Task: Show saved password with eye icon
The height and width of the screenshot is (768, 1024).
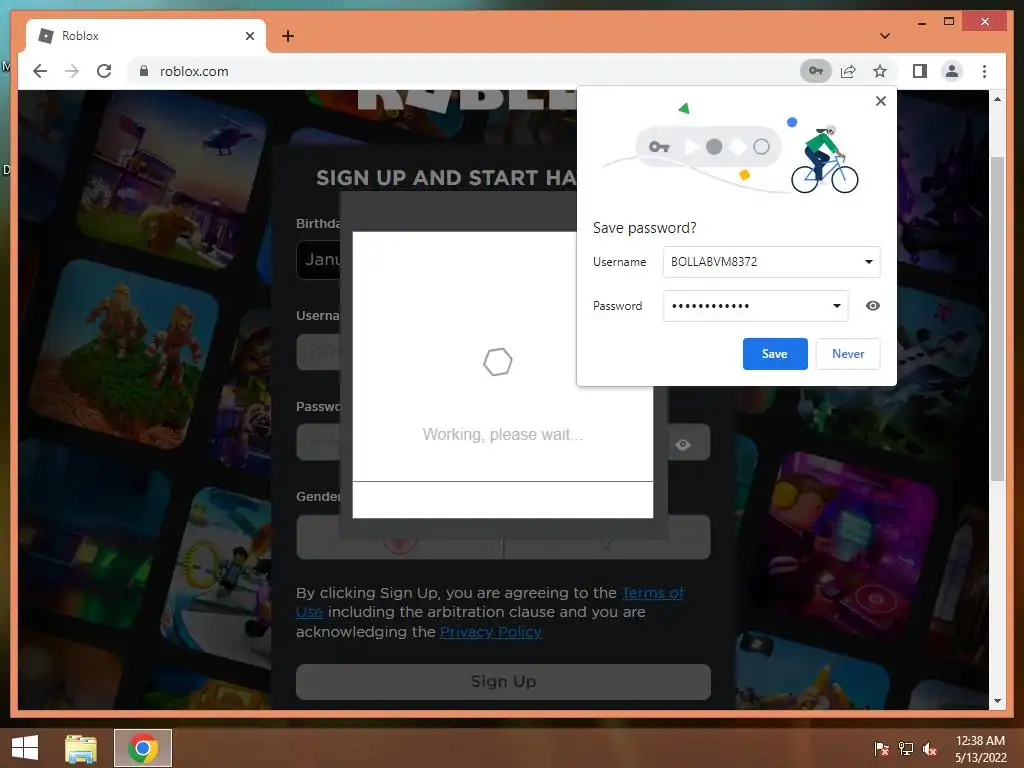Action: click(872, 306)
